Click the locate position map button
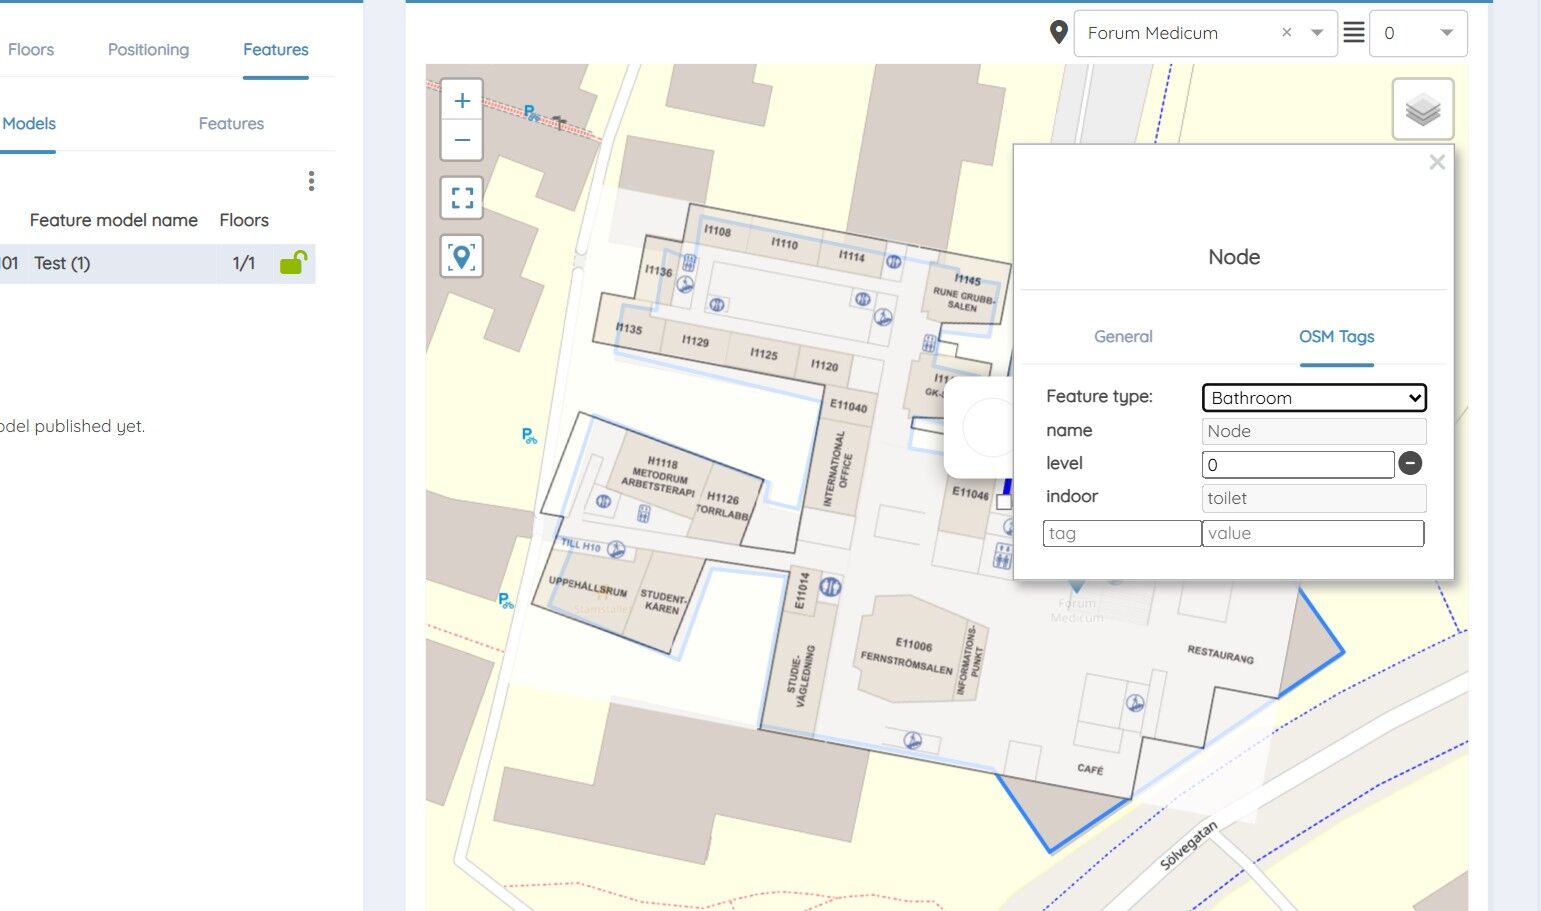 [462, 257]
